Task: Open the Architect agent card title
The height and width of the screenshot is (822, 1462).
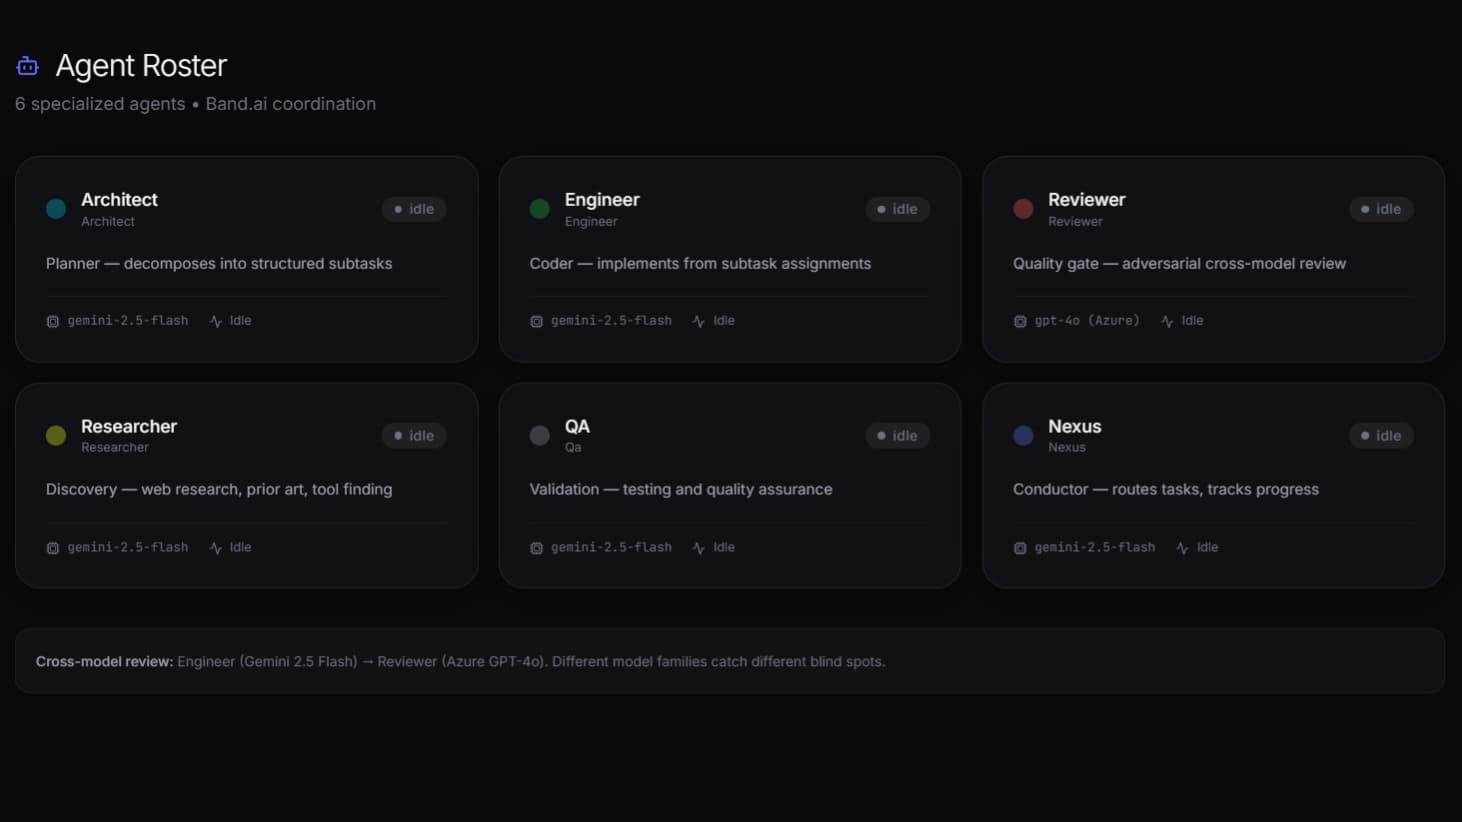Action: pyautogui.click(x=119, y=200)
